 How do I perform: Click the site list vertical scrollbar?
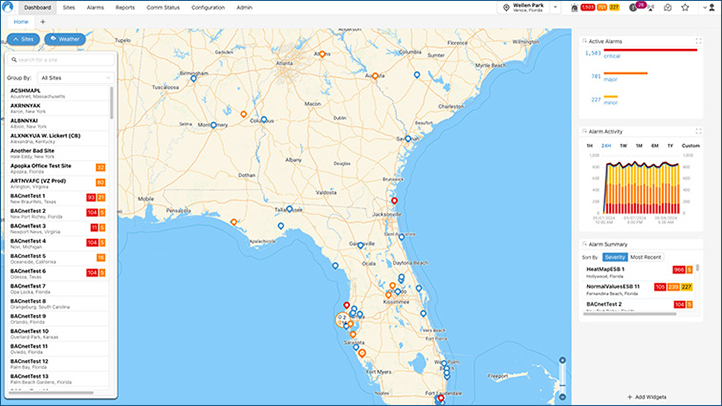(x=111, y=102)
